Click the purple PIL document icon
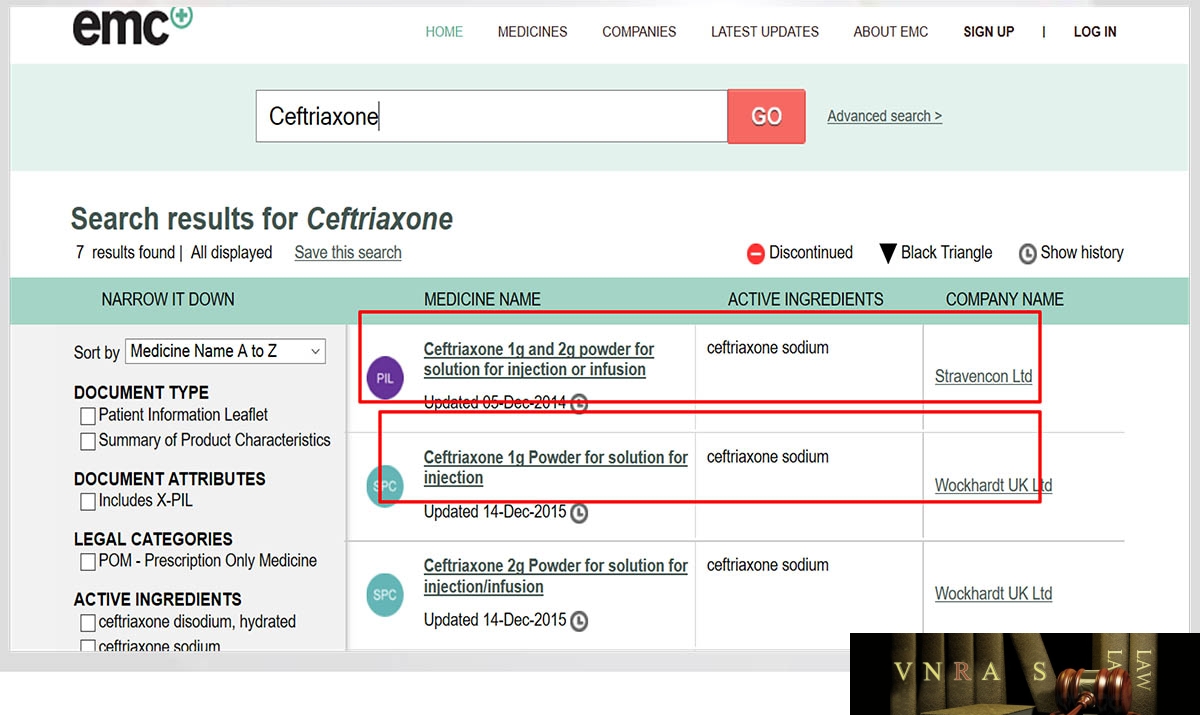Screen dimensions: 1200x715 pos(385,378)
